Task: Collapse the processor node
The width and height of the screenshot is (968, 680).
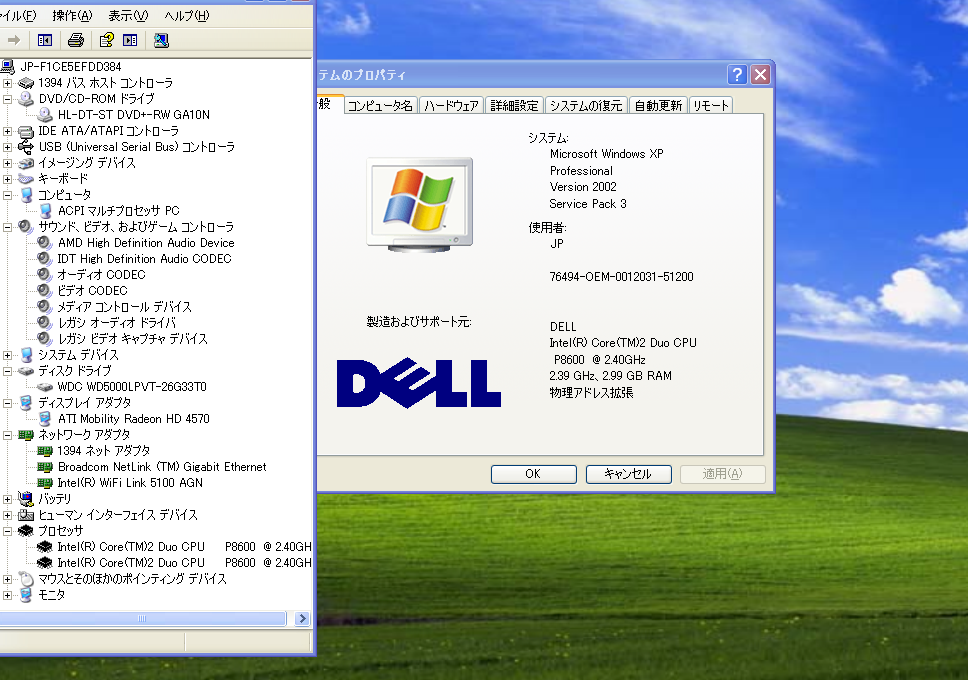Action: coord(7,531)
